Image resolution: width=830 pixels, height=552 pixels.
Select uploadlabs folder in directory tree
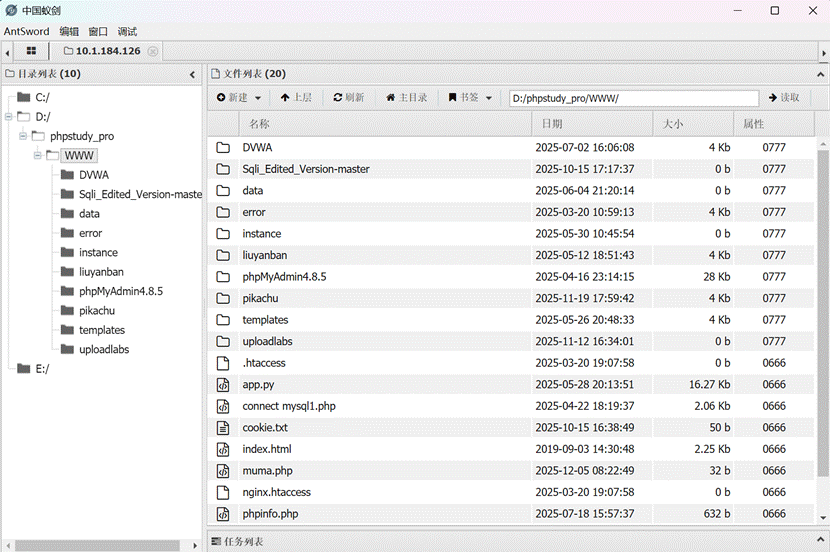pyautogui.click(x=104, y=349)
